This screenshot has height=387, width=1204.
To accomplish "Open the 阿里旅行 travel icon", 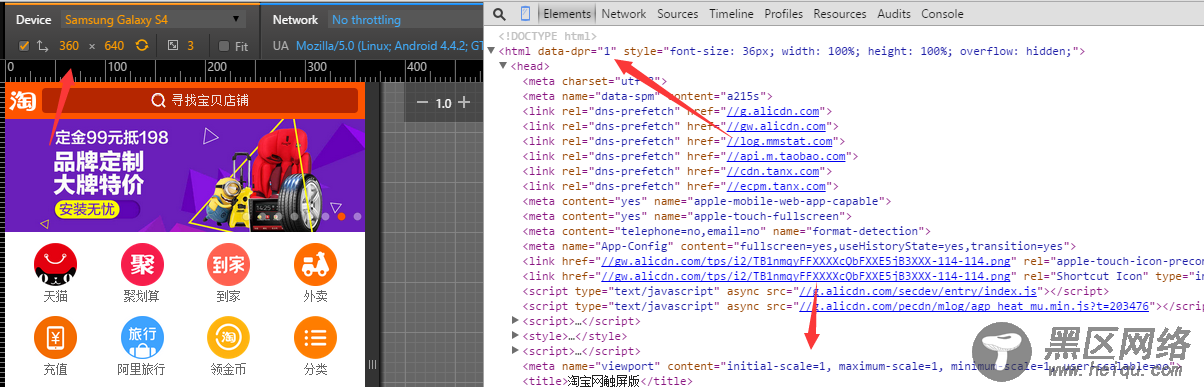I will click(141, 338).
